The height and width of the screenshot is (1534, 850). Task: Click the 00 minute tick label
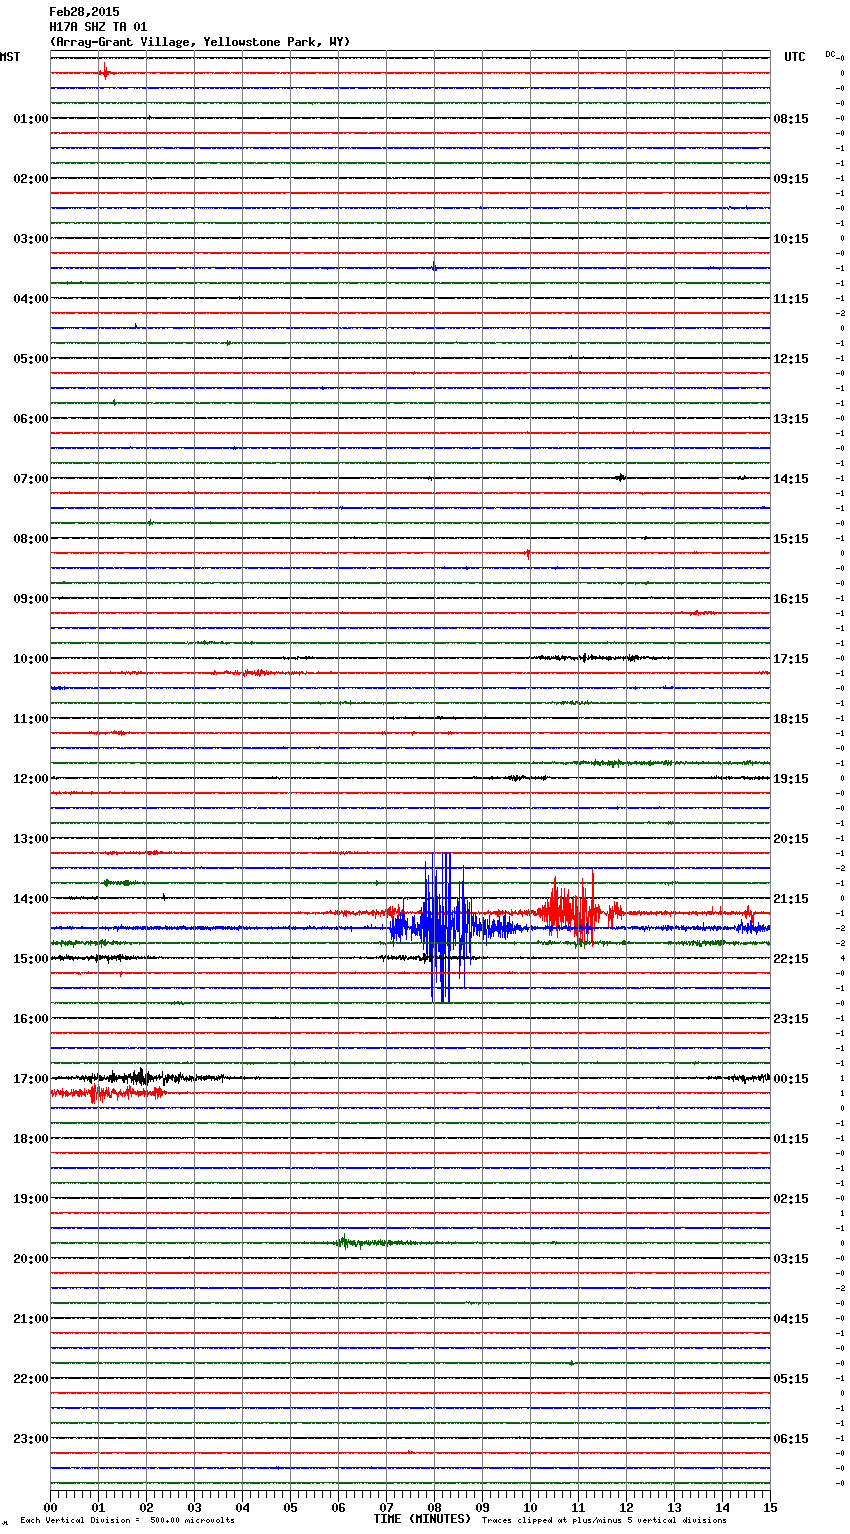(50, 1507)
